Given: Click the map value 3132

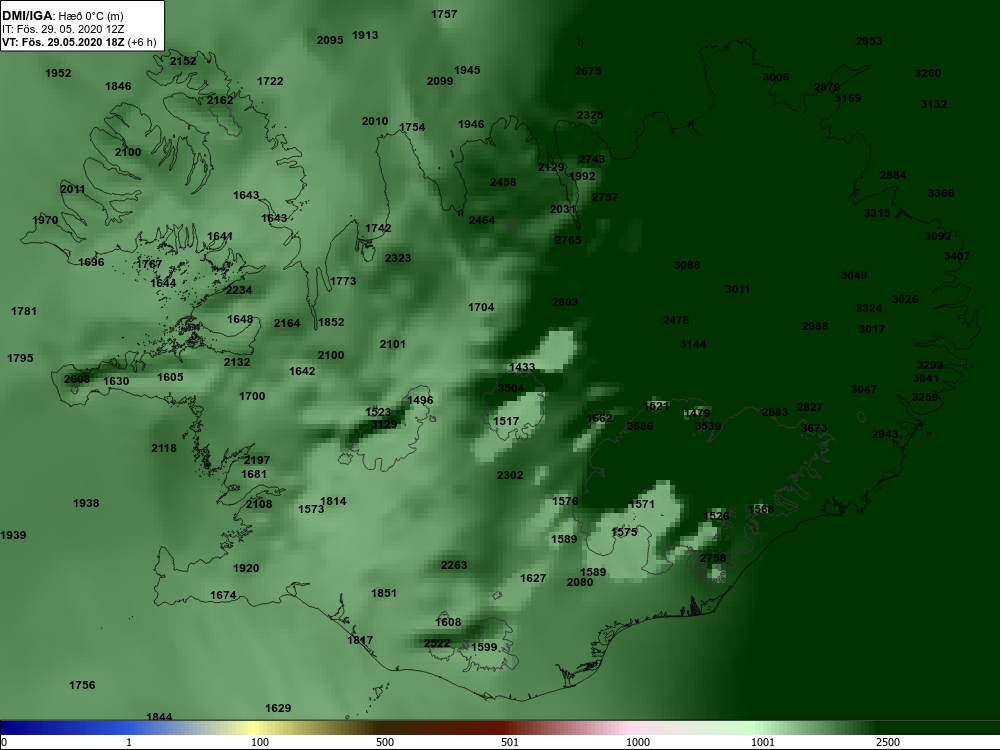Looking at the screenshot, I should click(934, 104).
